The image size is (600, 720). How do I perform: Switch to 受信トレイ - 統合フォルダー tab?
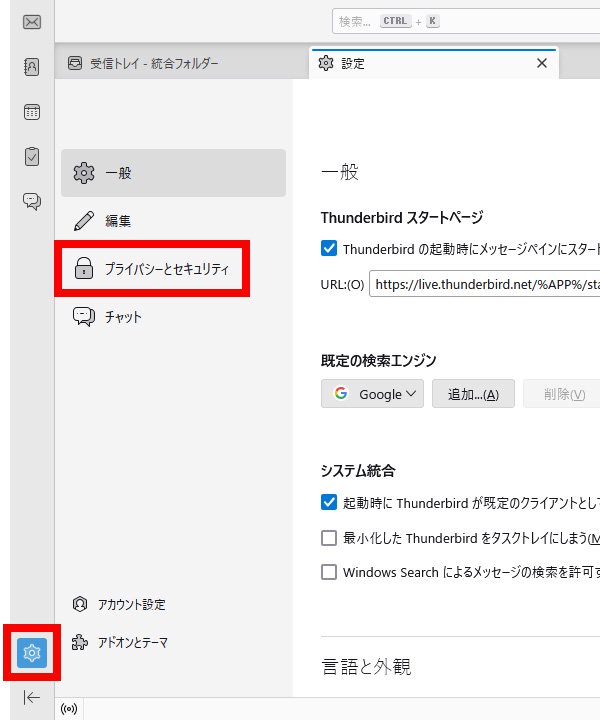[x=181, y=63]
